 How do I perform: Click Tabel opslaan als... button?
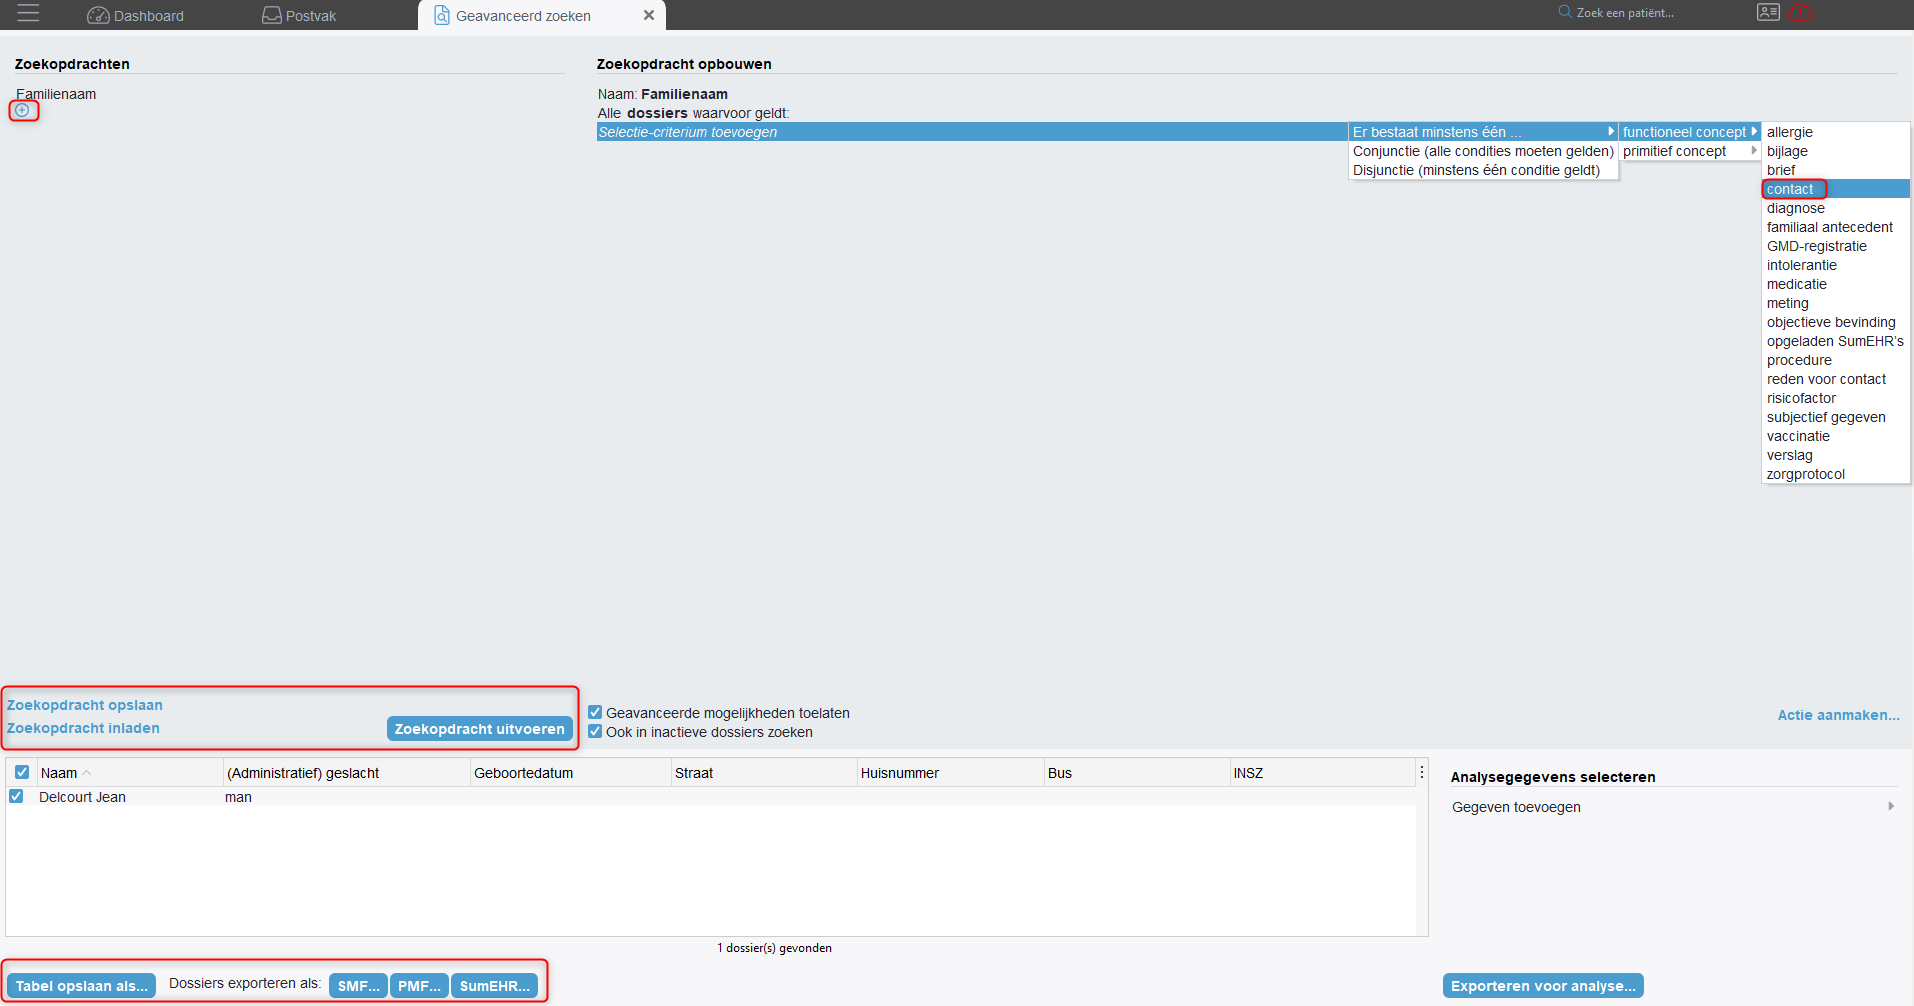click(81, 986)
